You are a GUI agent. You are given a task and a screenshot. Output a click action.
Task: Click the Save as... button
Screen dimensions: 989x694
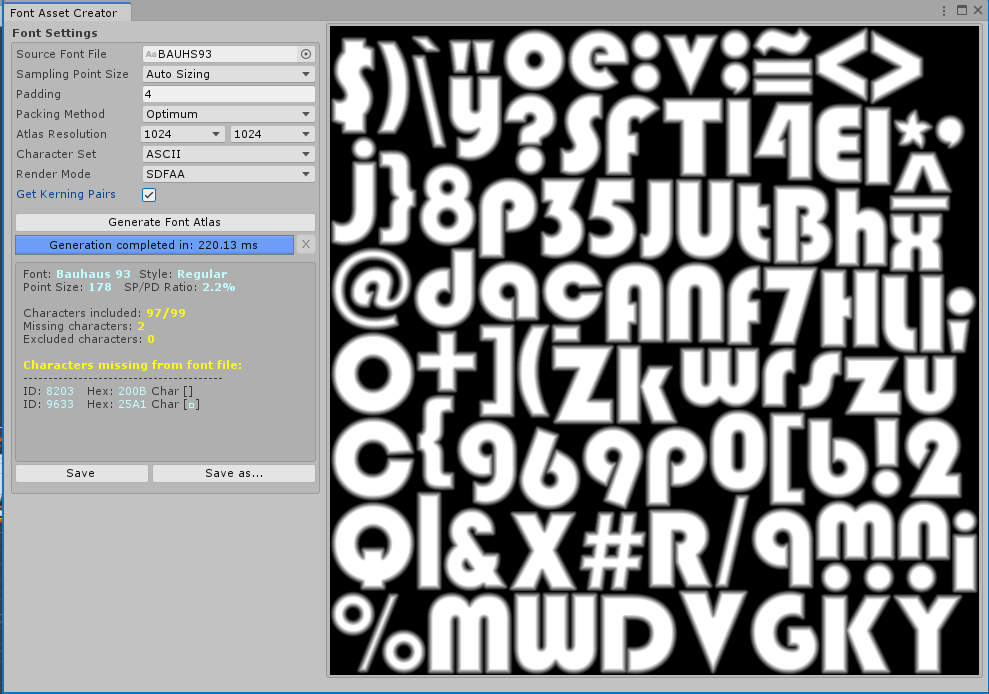[x=233, y=473]
